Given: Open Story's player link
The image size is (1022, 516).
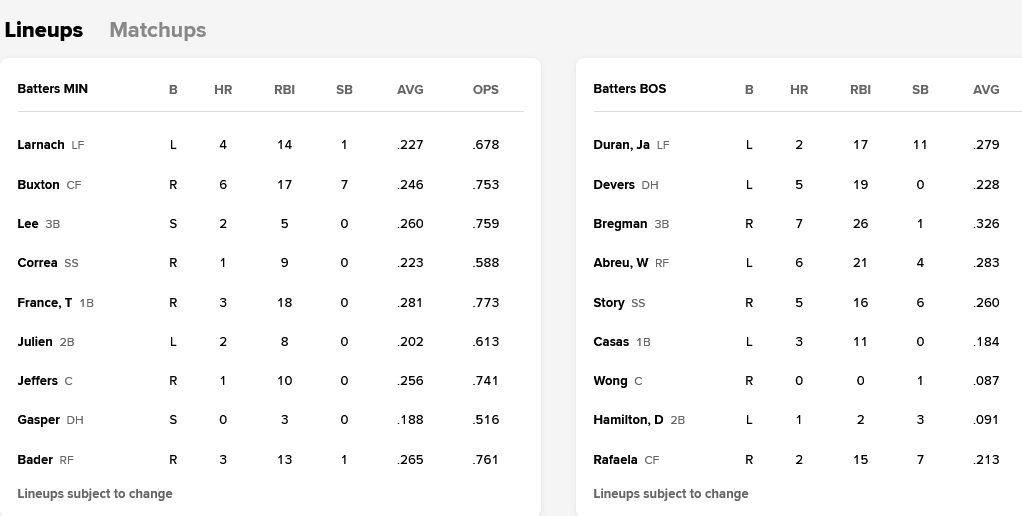Looking at the screenshot, I should point(609,303).
